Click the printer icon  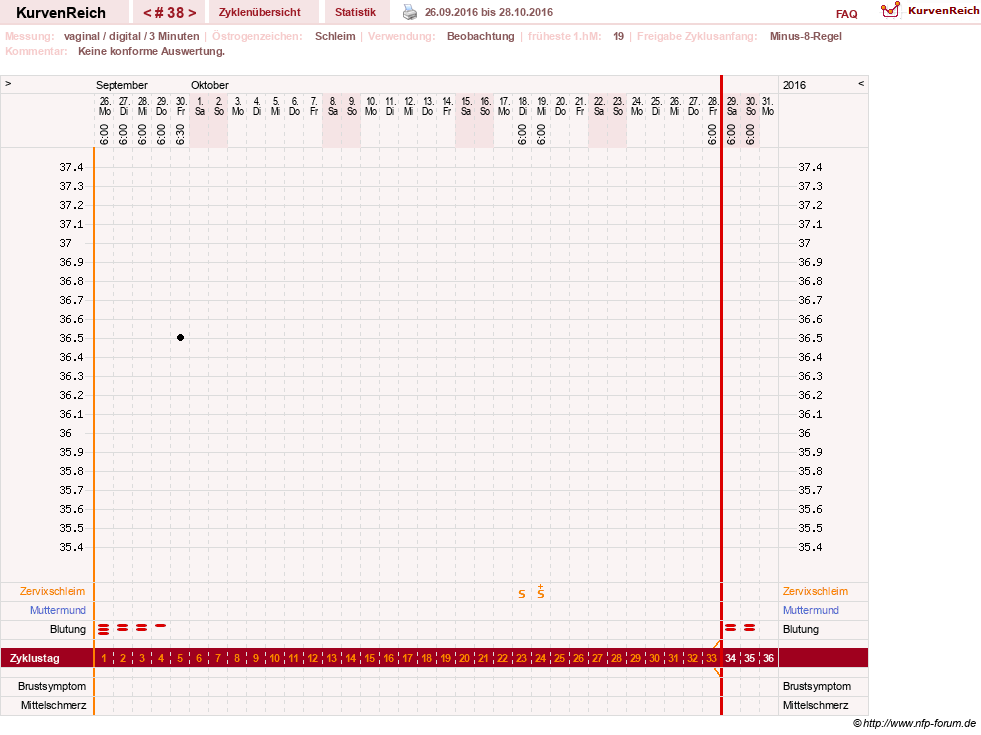pos(410,12)
